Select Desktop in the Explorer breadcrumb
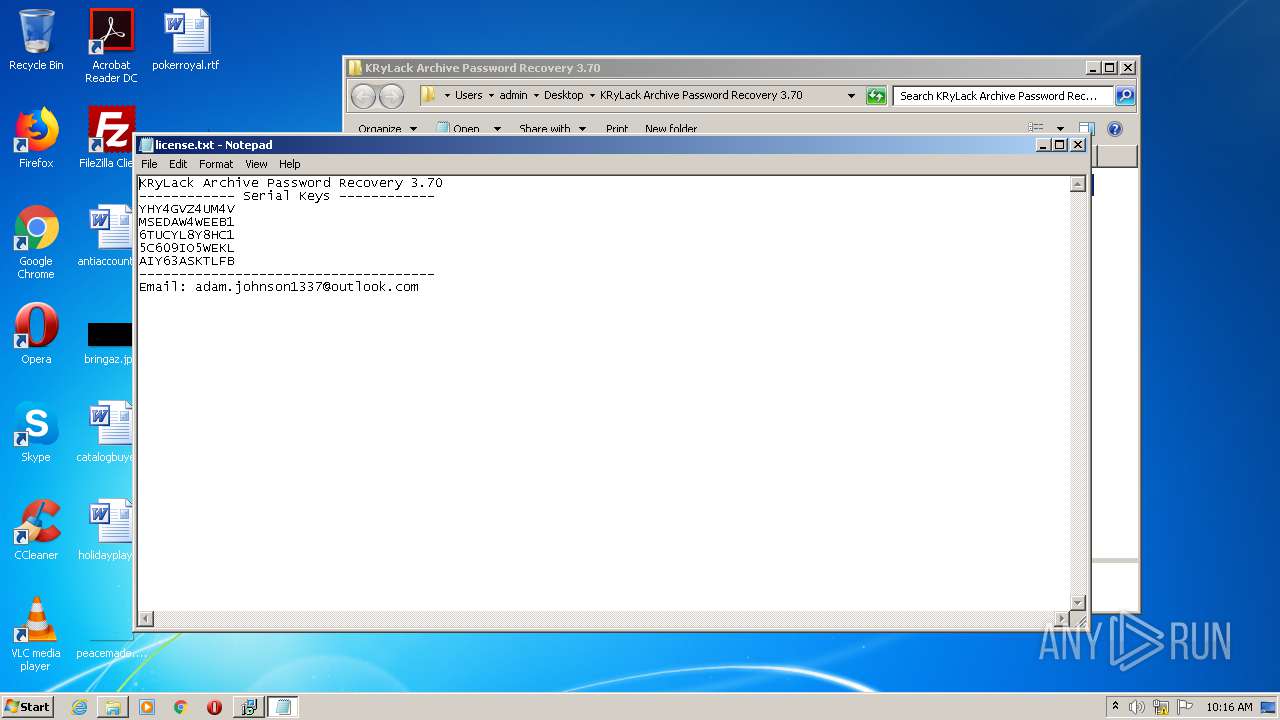The image size is (1280, 720). pos(563,95)
